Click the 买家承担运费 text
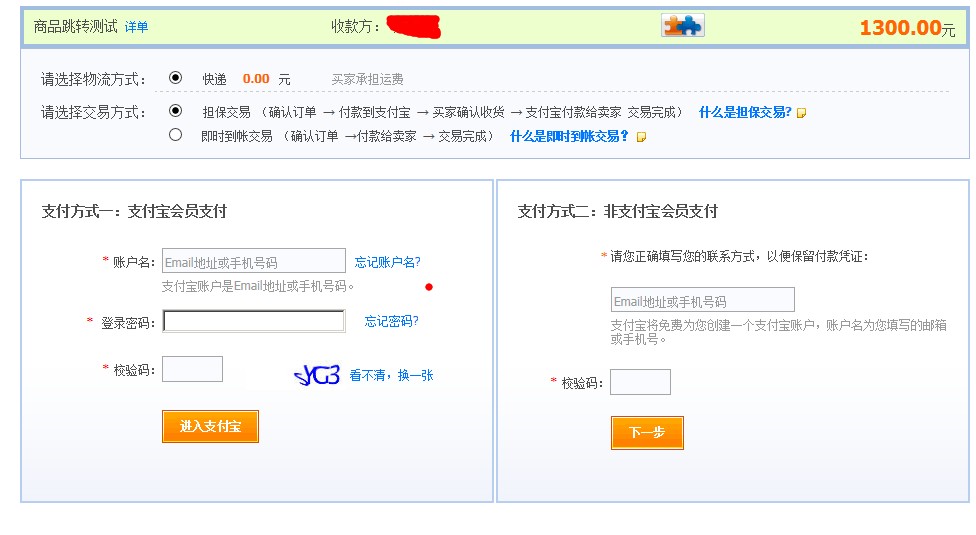The width and height of the screenshot is (976, 535). (367, 79)
